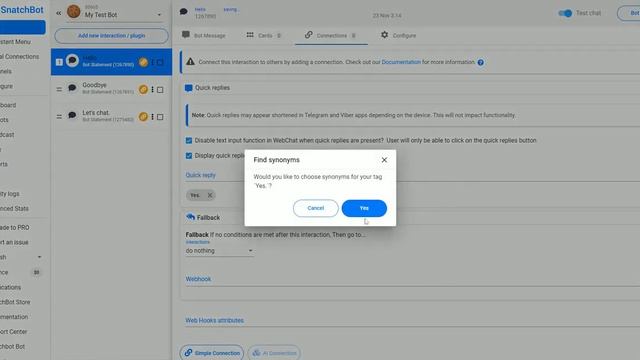Open the Let's chat interaction row
The height and width of the screenshot is (360, 640).
point(111,116)
